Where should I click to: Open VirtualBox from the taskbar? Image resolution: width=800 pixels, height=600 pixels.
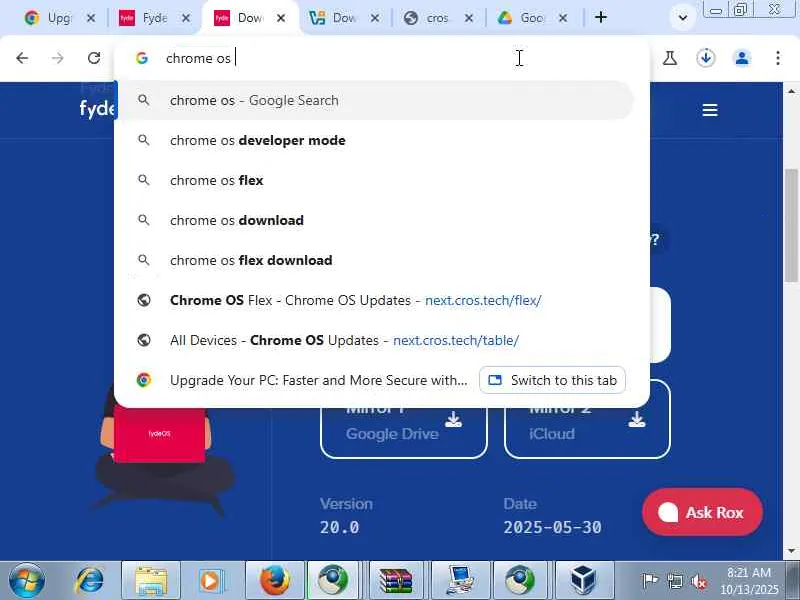pos(583,581)
